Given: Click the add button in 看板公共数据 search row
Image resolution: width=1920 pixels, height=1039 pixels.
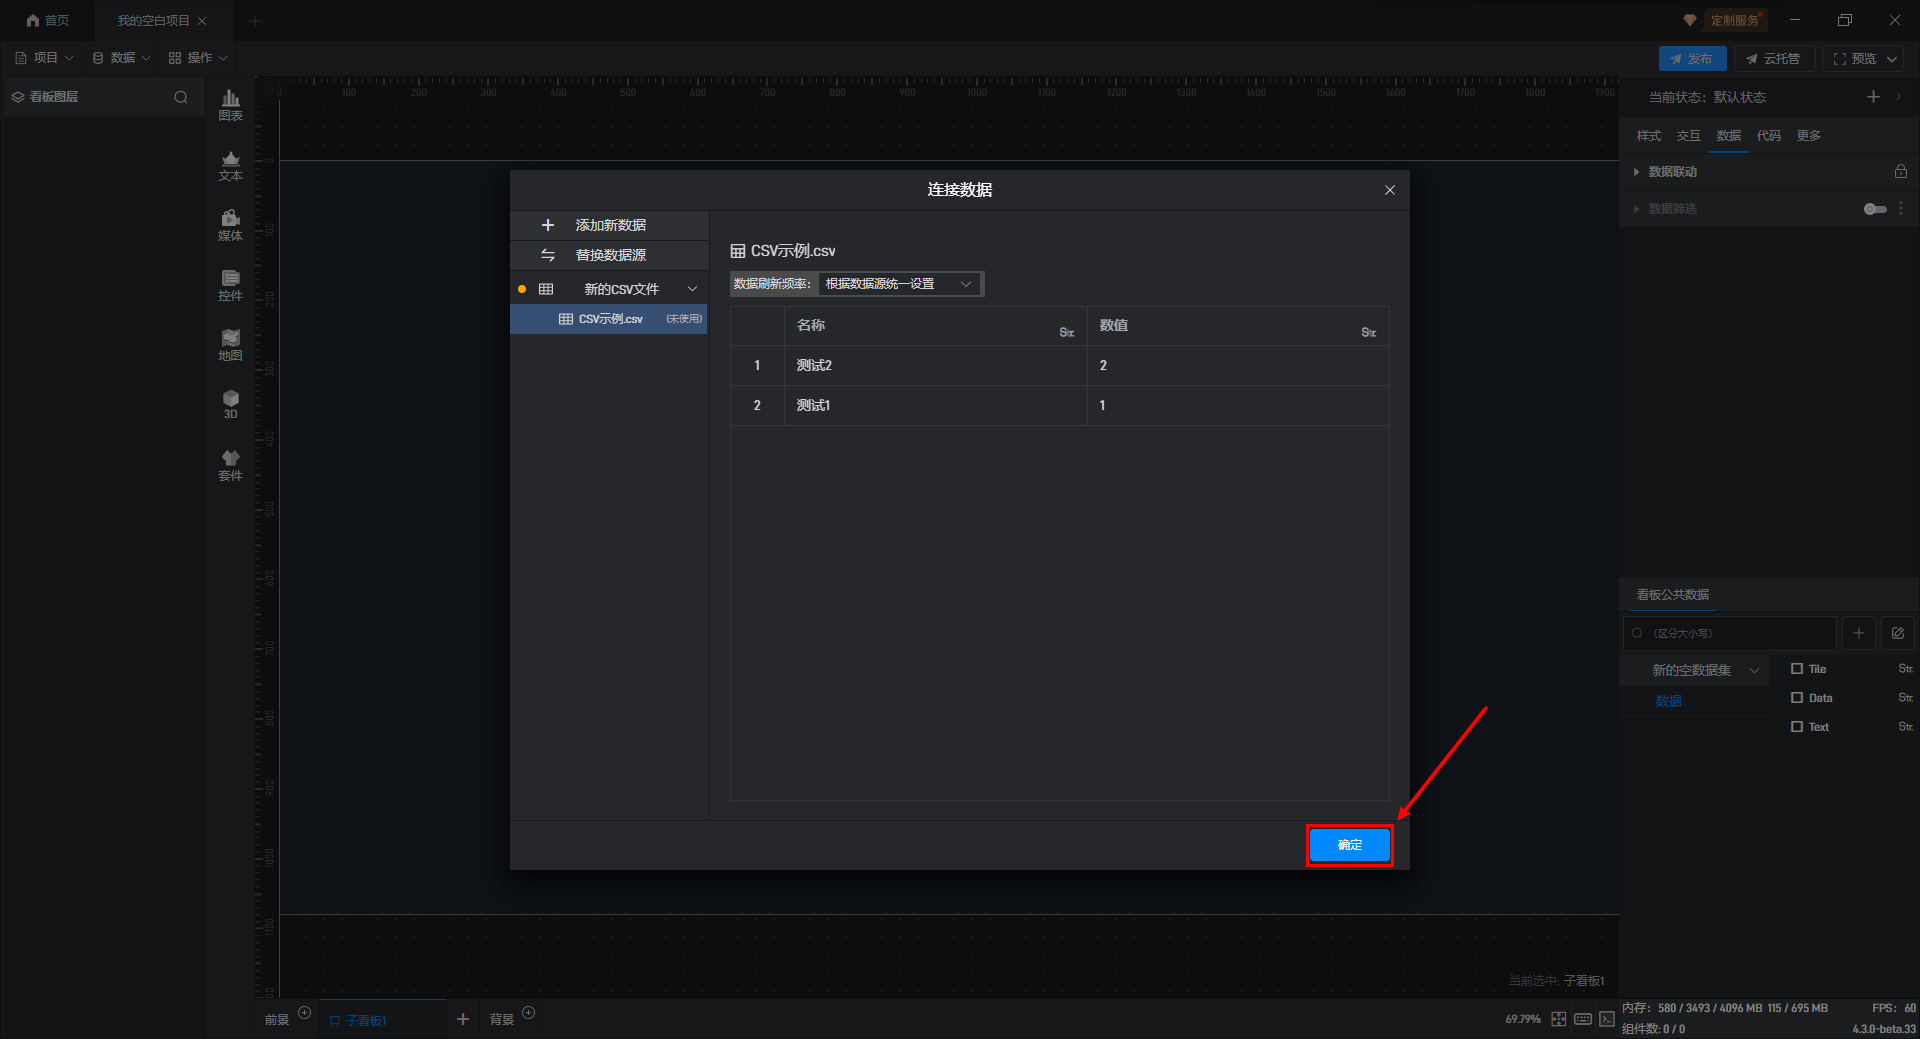Looking at the screenshot, I should pos(1859,633).
